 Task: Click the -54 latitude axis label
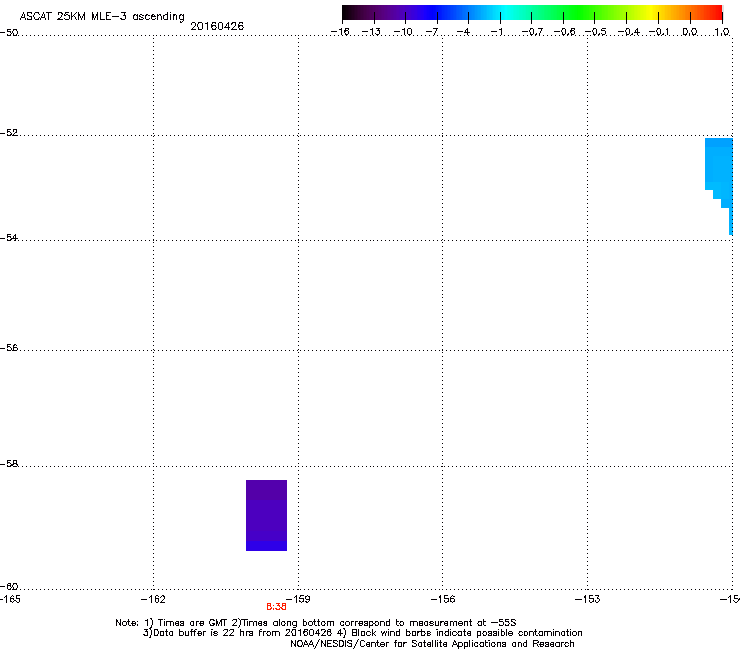coord(9,237)
